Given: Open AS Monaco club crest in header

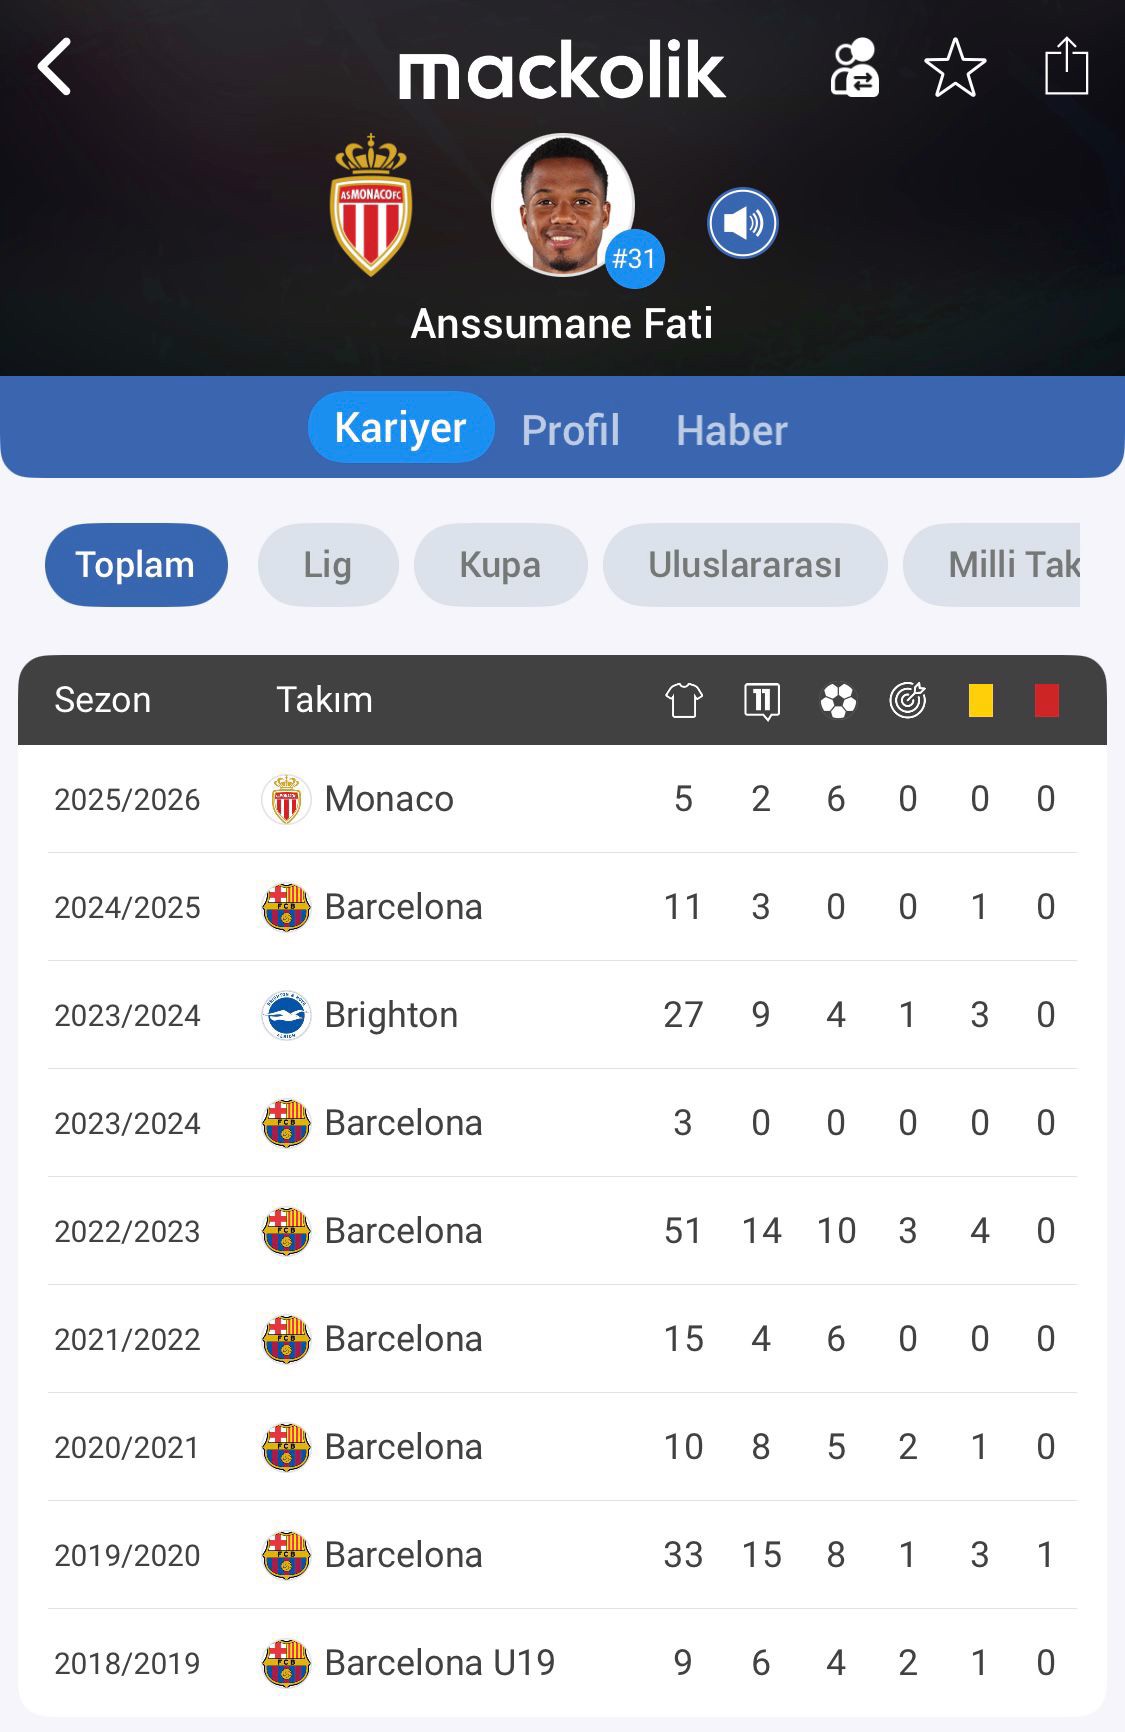Looking at the screenshot, I should click(x=371, y=206).
